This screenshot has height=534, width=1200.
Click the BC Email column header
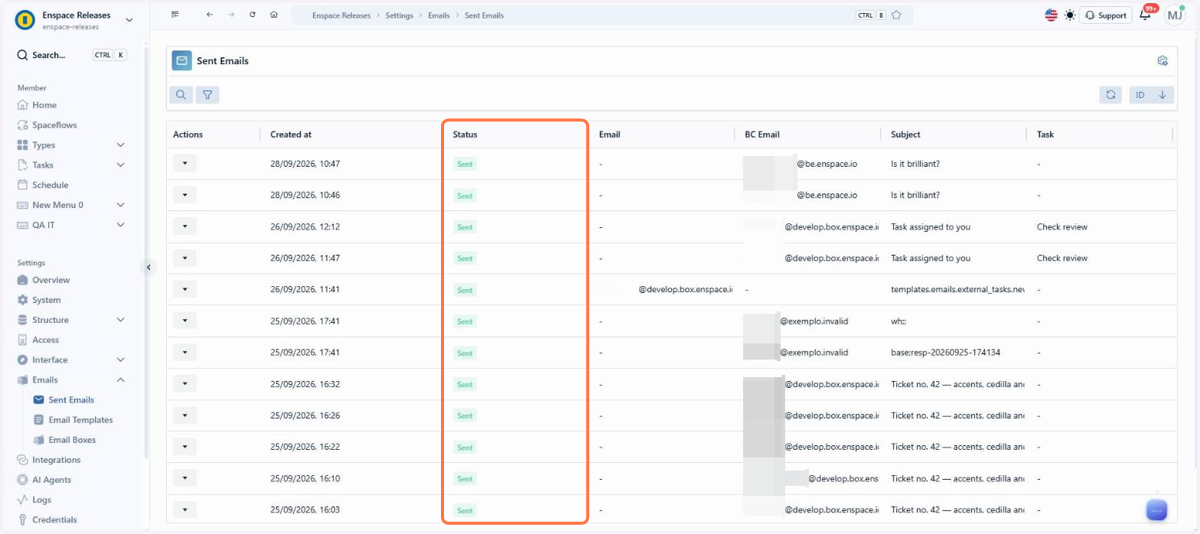(x=762, y=134)
